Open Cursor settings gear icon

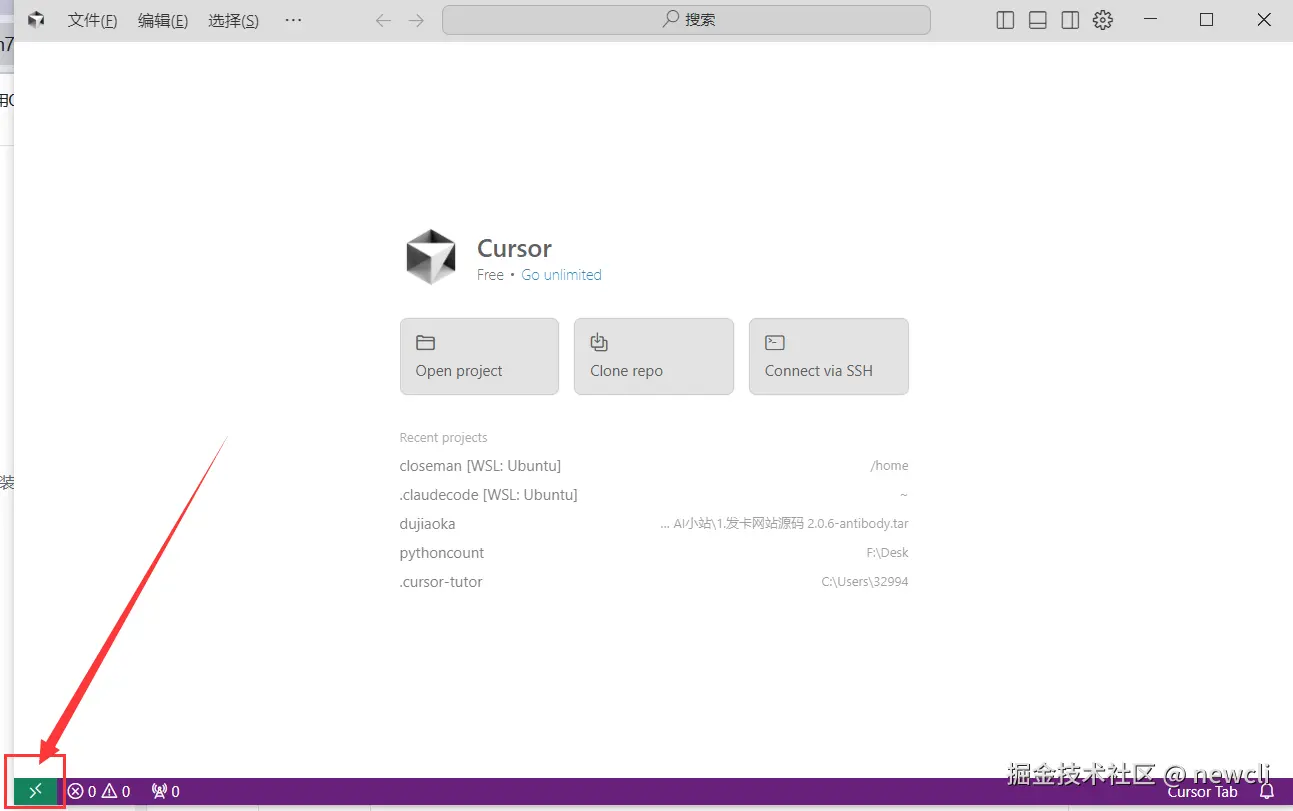pos(1103,20)
